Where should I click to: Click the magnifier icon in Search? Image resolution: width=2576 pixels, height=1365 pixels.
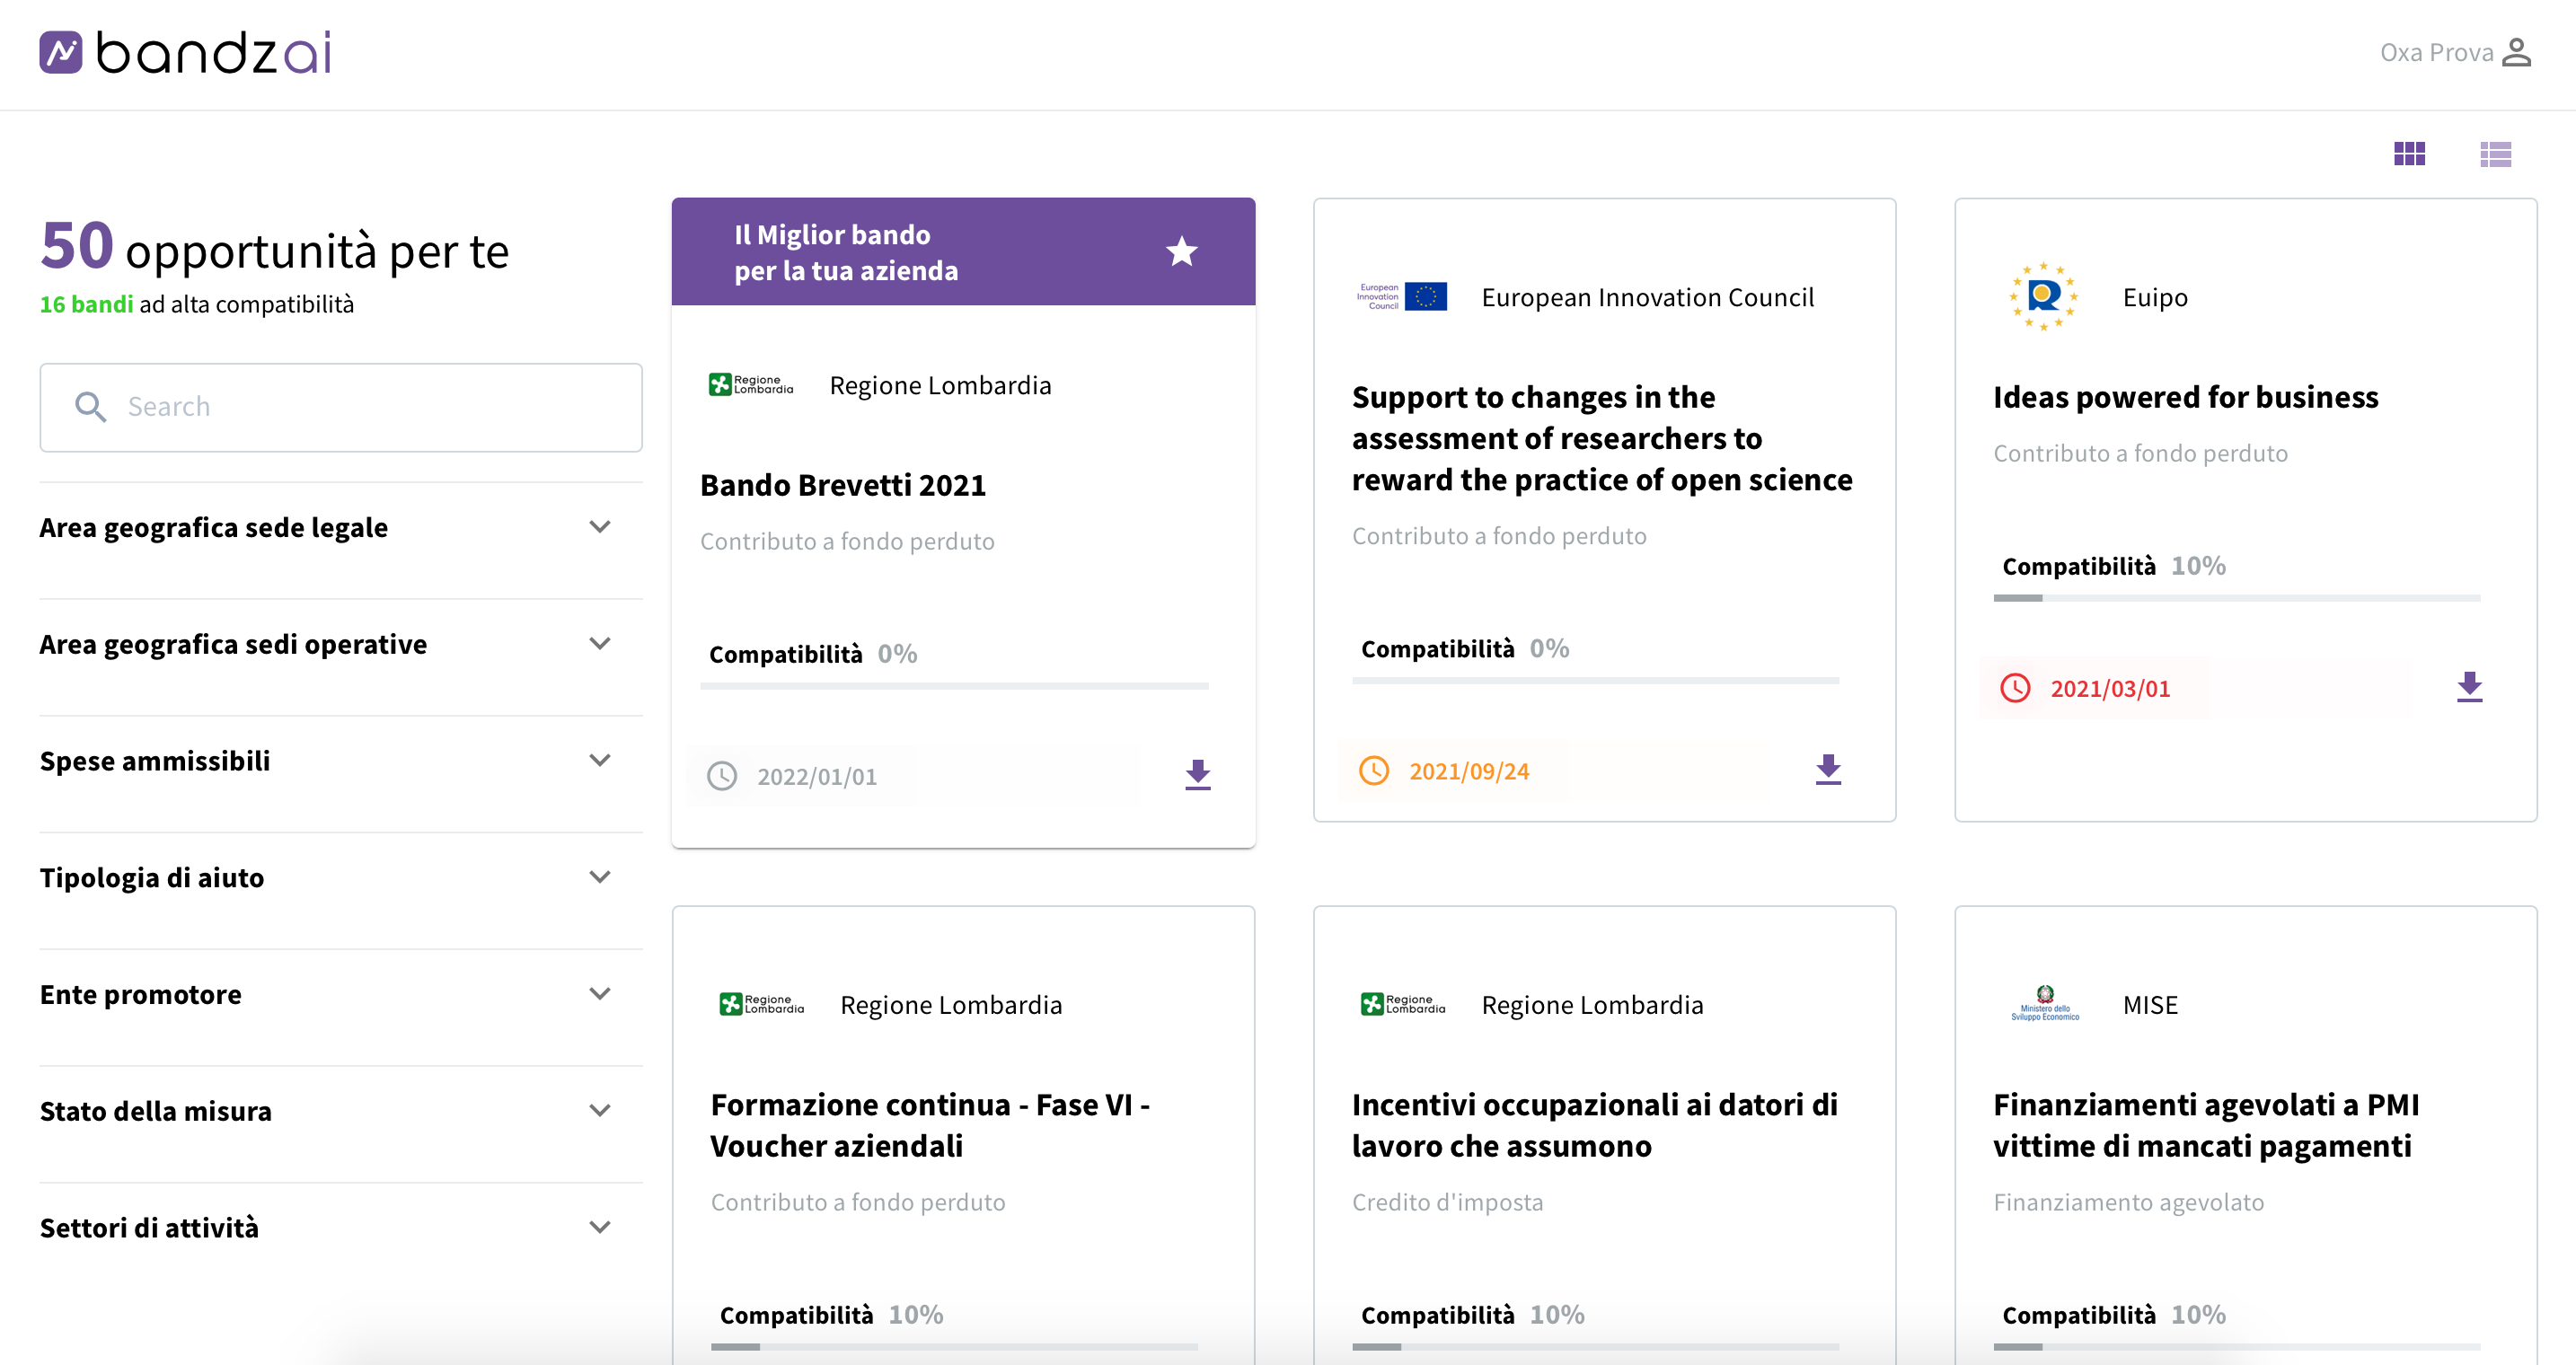90,407
